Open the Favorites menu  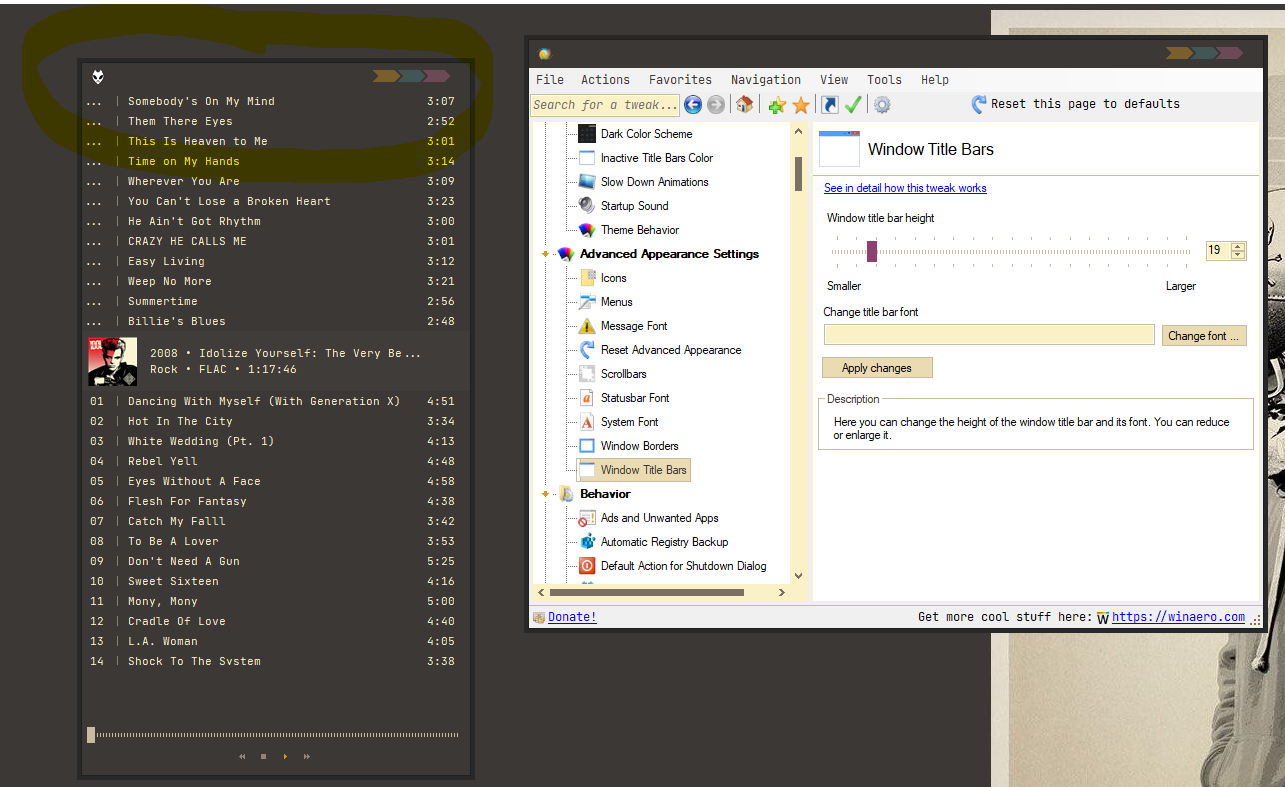tap(680, 80)
